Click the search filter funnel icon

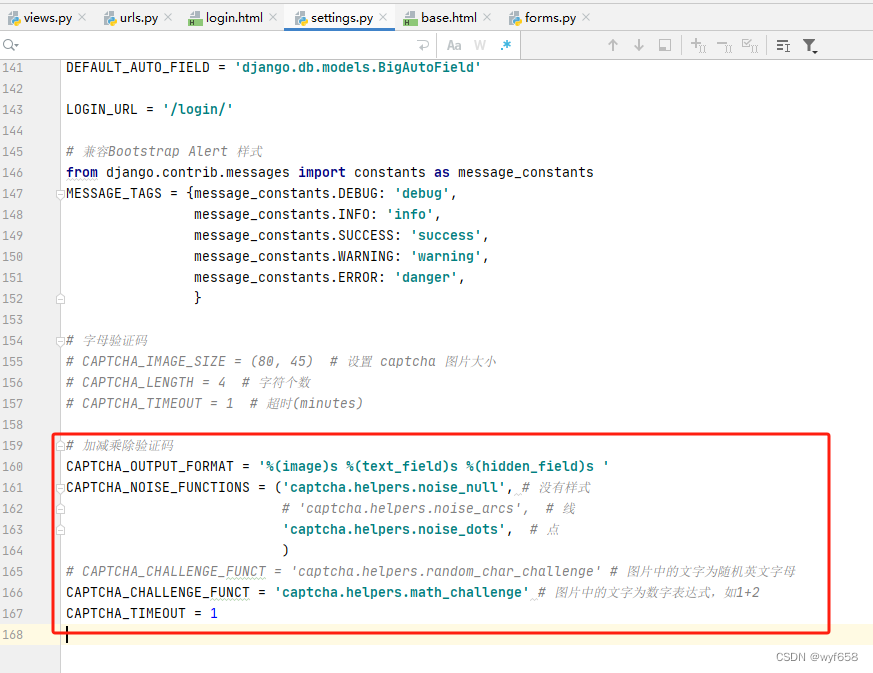[x=808, y=45]
